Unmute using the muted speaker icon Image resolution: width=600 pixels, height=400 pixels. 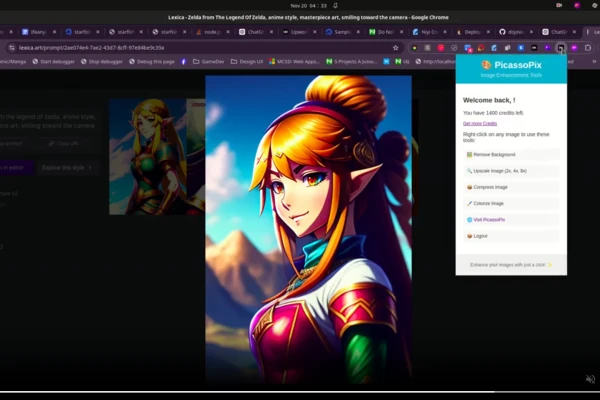click(x=590, y=379)
